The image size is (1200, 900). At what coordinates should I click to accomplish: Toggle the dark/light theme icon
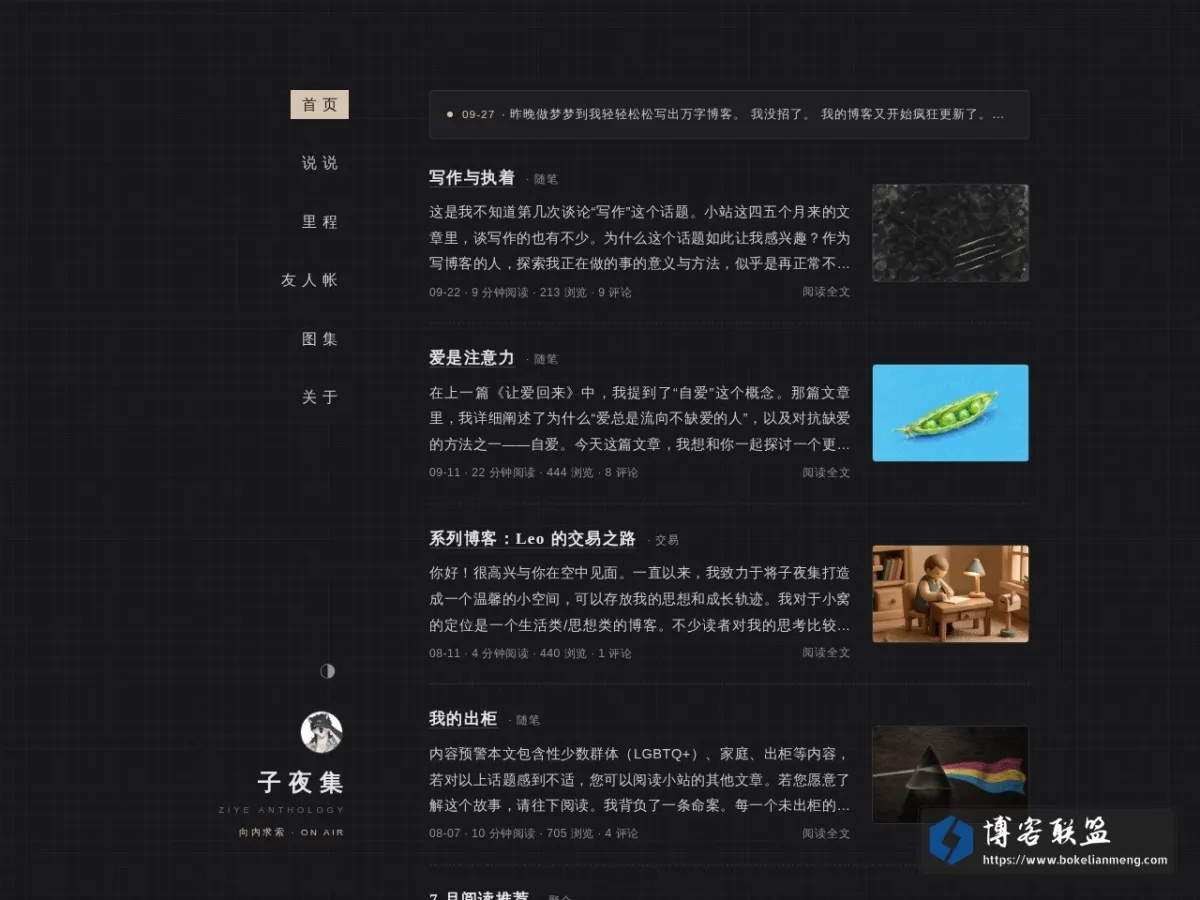pyautogui.click(x=327, y=671)
